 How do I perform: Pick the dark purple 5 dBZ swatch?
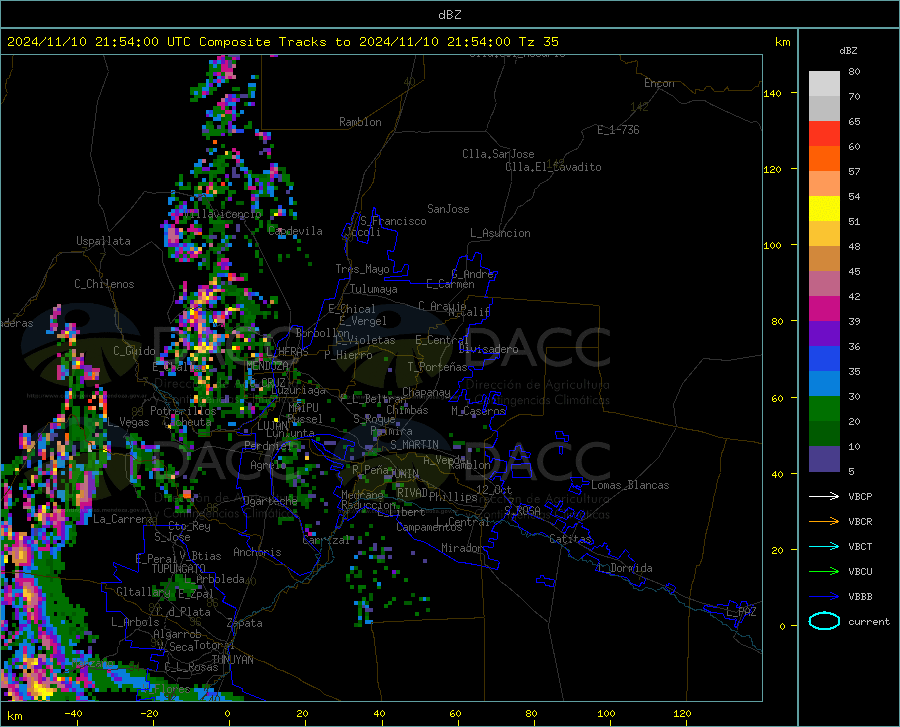point(824,459)
